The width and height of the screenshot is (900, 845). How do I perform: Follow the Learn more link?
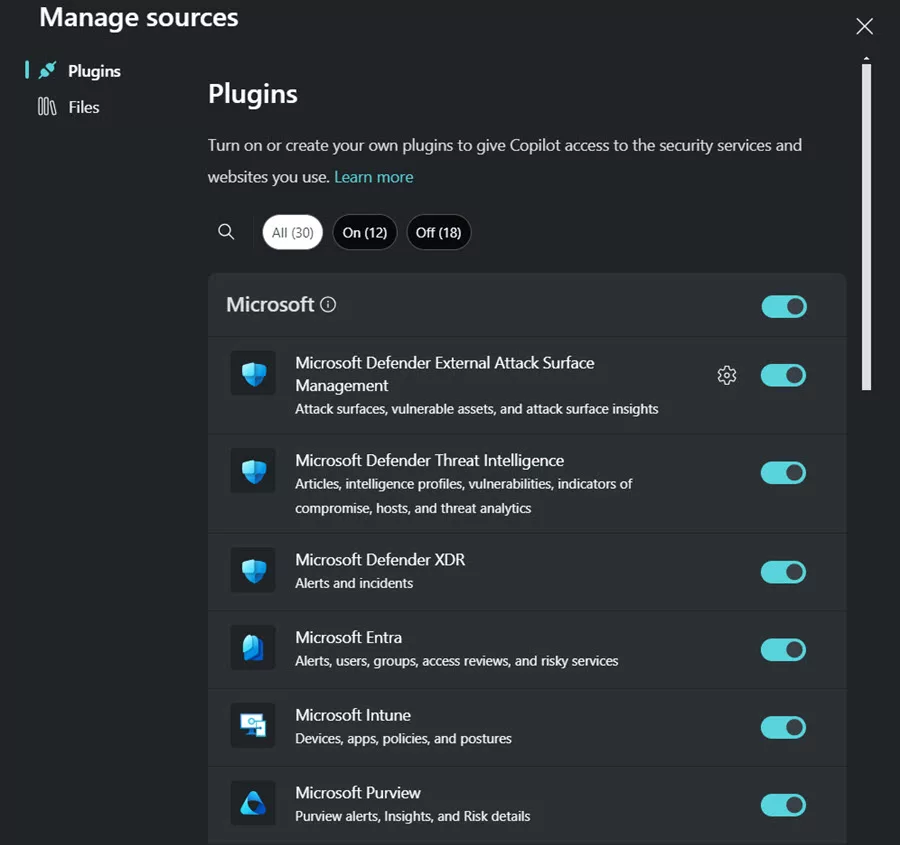click(374, 177)
